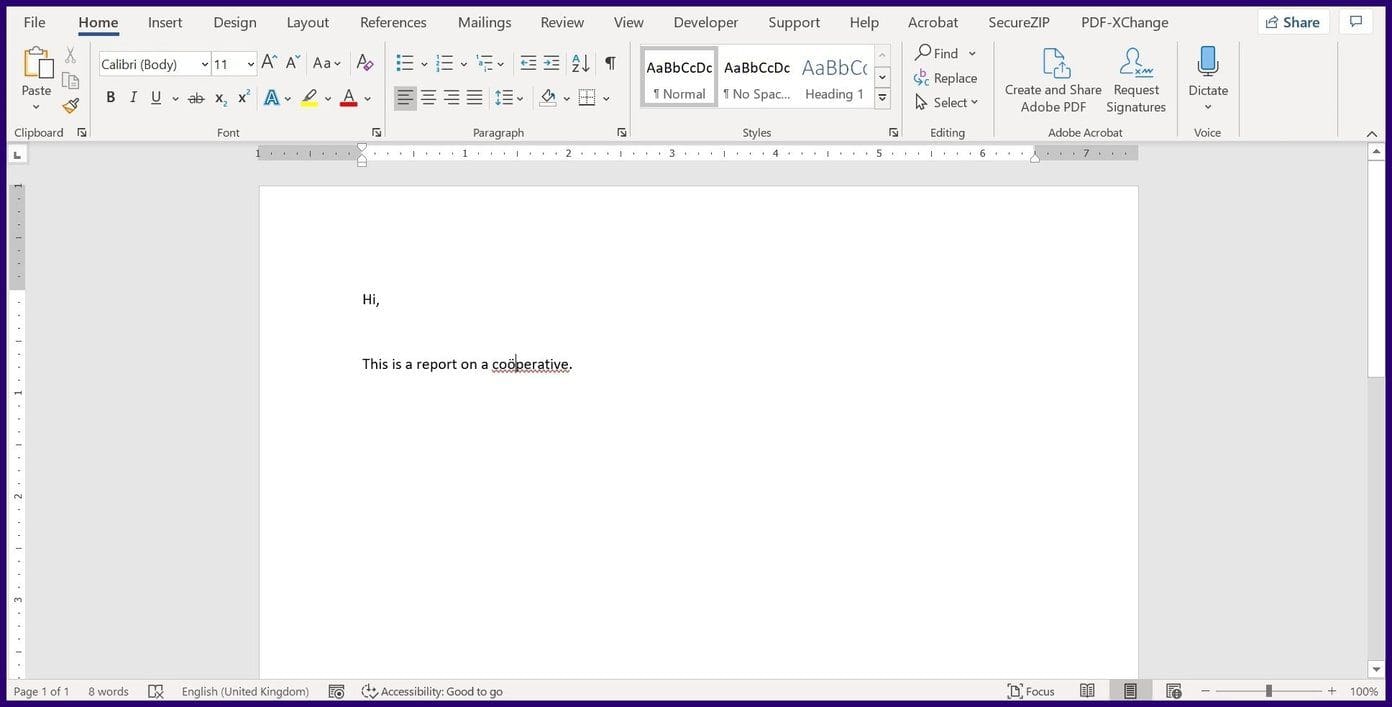Click the Copy icon in Clipboard
The image size is (1392, 707).
[70, 81]
